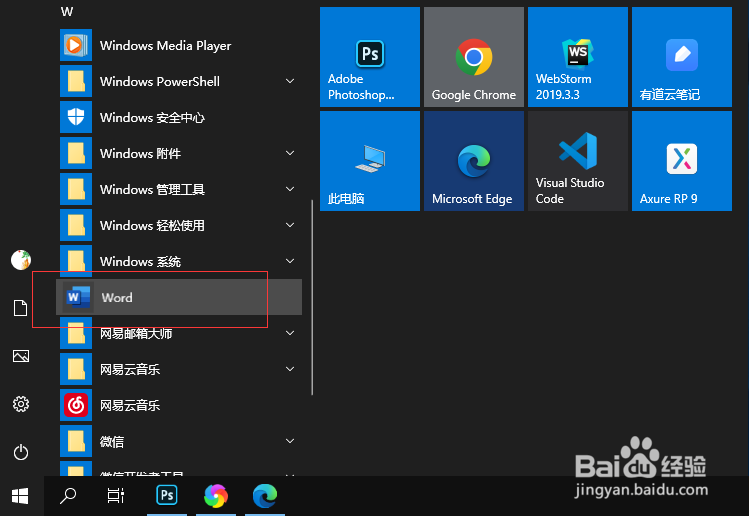This screenshot has width=749, height=516.
Task: Open the Windows 管理工具 folder
Action: [179, 189]
